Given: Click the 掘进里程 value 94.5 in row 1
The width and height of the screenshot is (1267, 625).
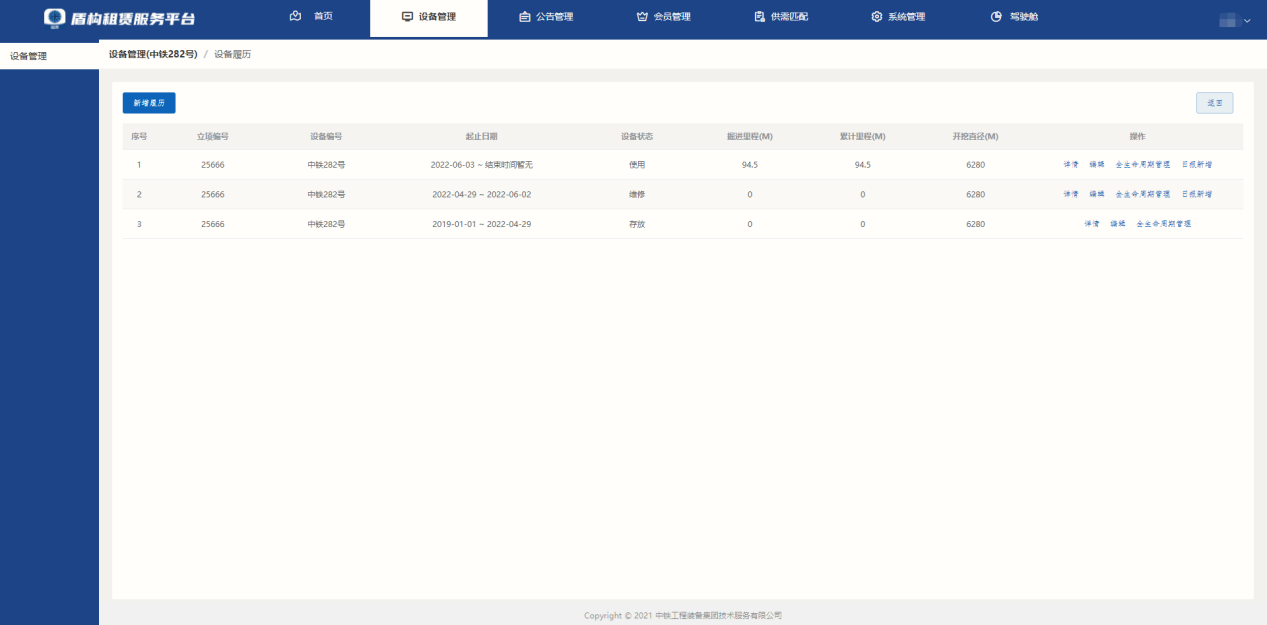Looking at the screenshot, I should [749, 164].
